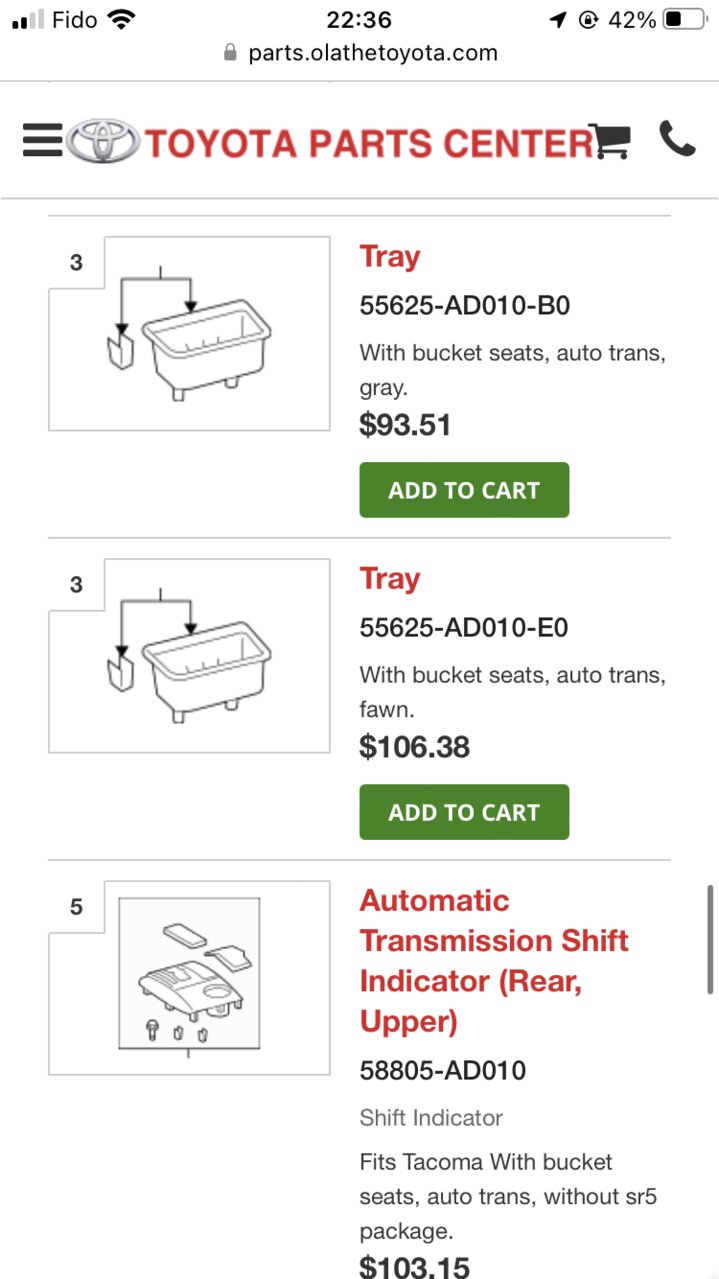This screenshot has width=719, height=1279.
Task: Tap the Toyota logo emblem
Action: point(103,141)
